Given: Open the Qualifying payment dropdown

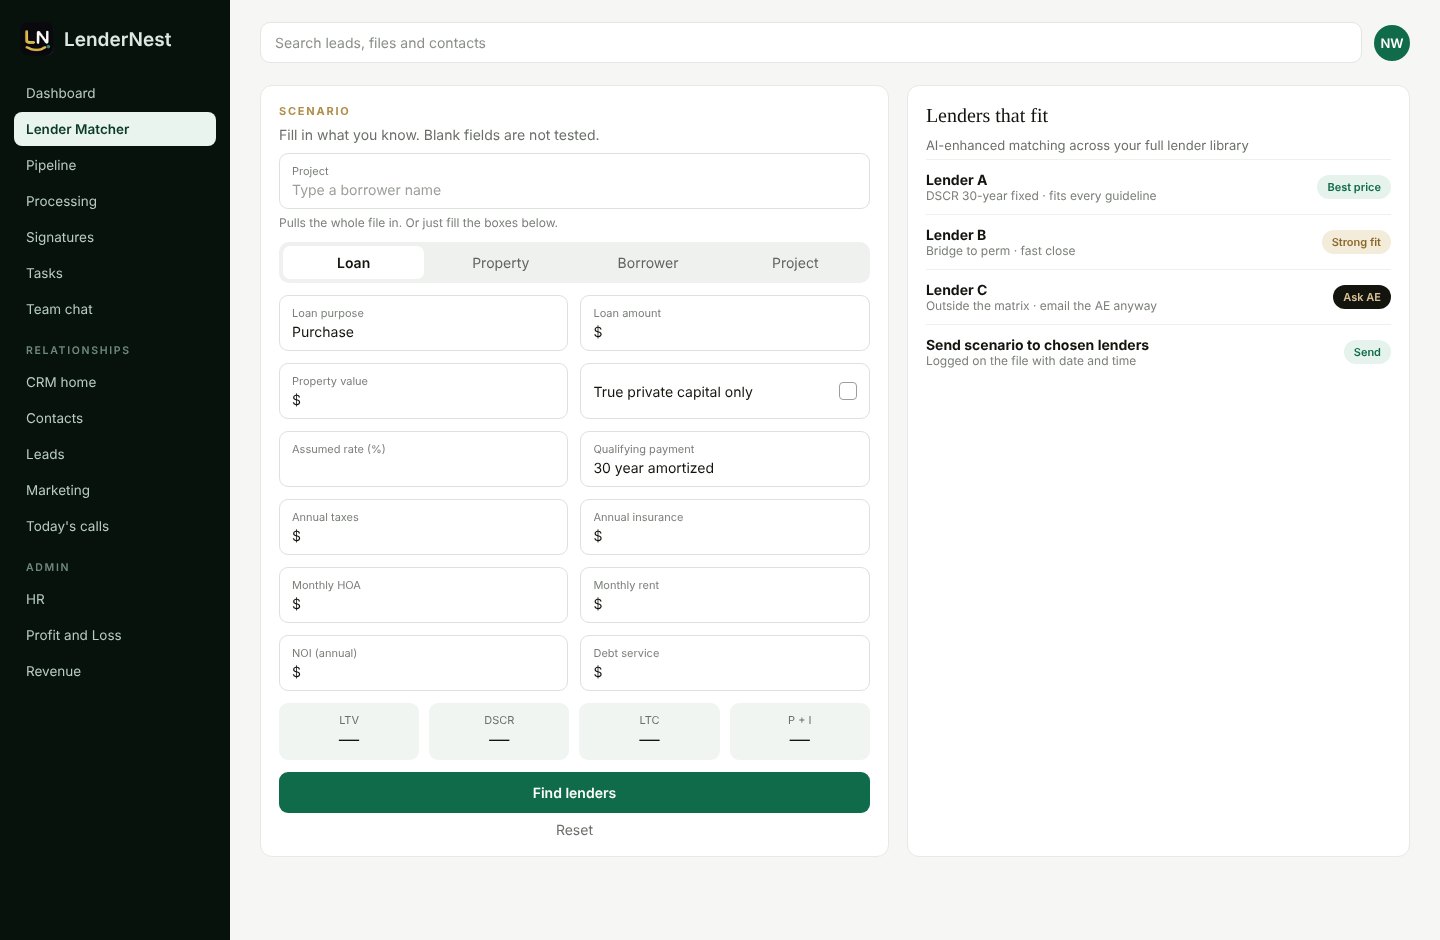Looking at the screenshot, I should 725,459.
